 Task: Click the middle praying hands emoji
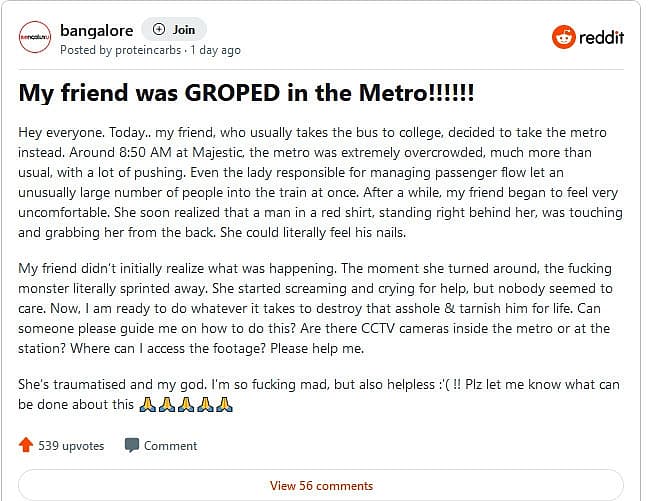pos(186,404)
